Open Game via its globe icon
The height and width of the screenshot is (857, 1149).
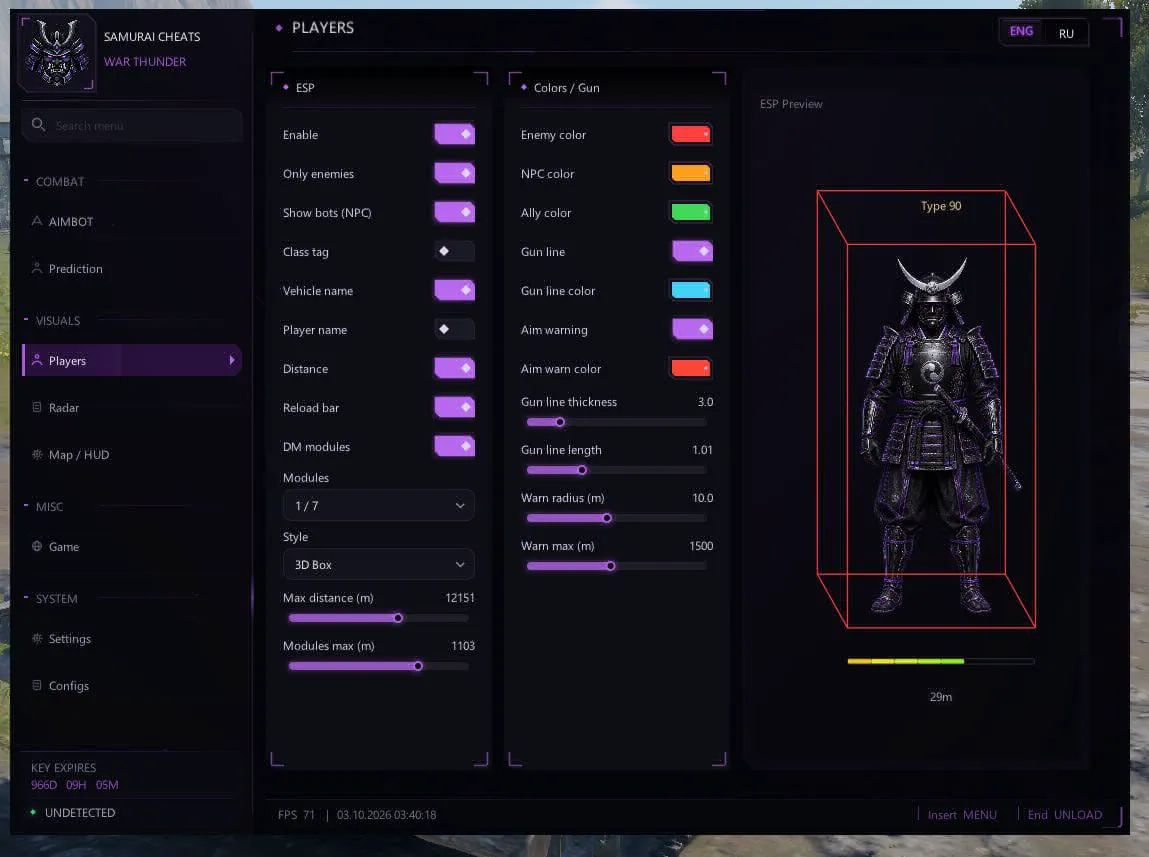click(37, 546)
